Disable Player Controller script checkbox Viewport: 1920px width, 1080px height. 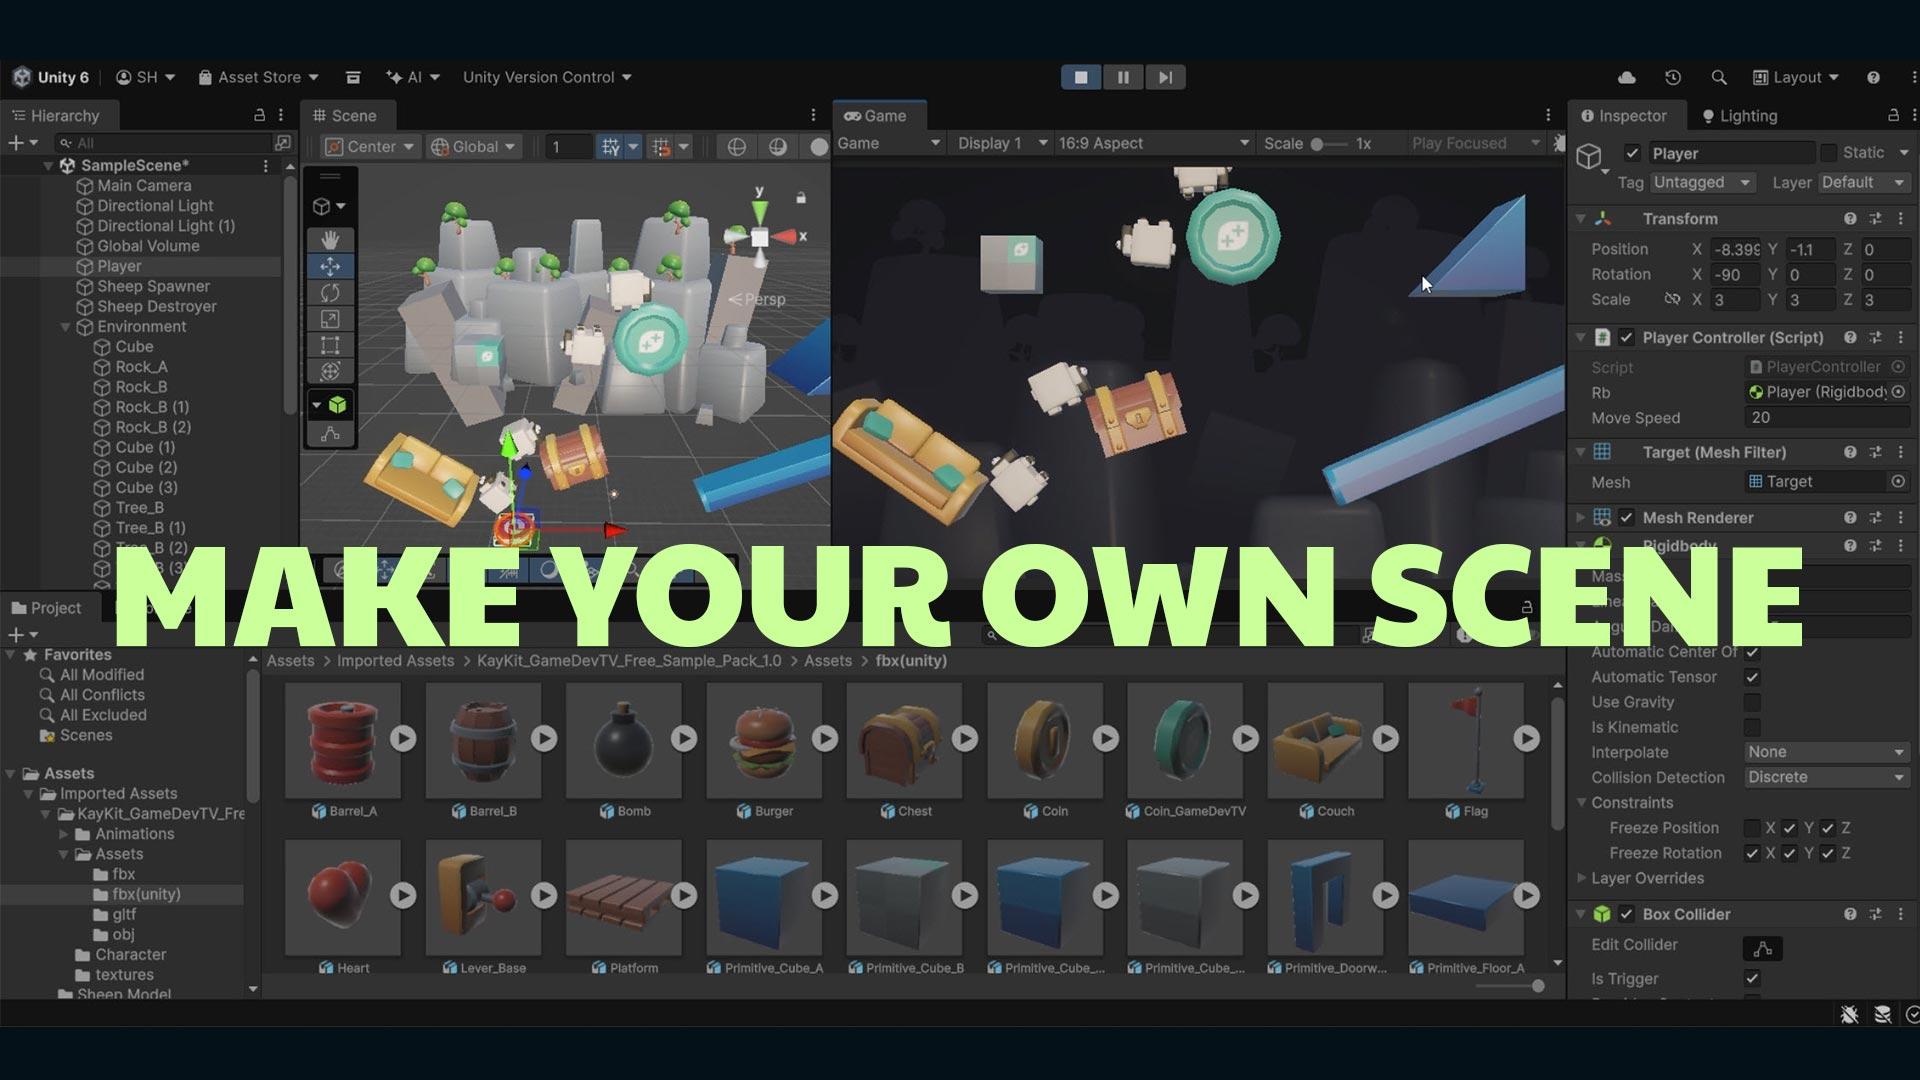[1627, 337]
